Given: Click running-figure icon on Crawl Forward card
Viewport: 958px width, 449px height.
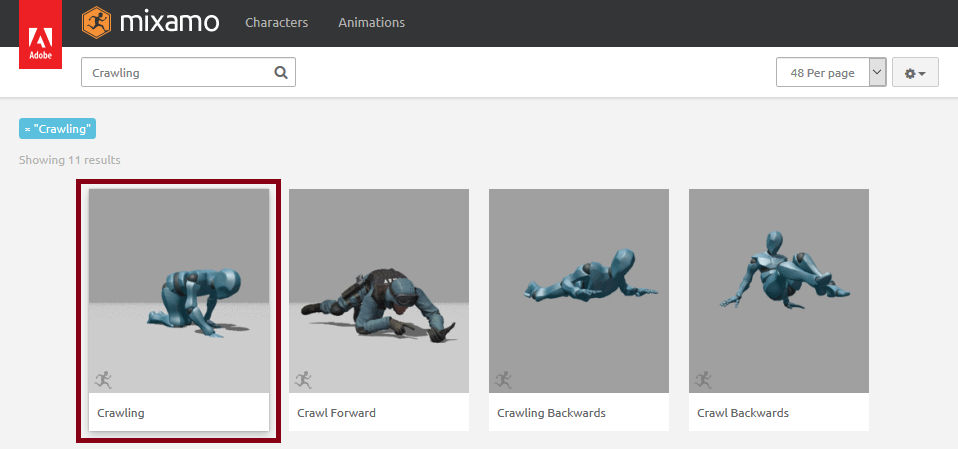Looking at the screenshot, I should [304, 379].
